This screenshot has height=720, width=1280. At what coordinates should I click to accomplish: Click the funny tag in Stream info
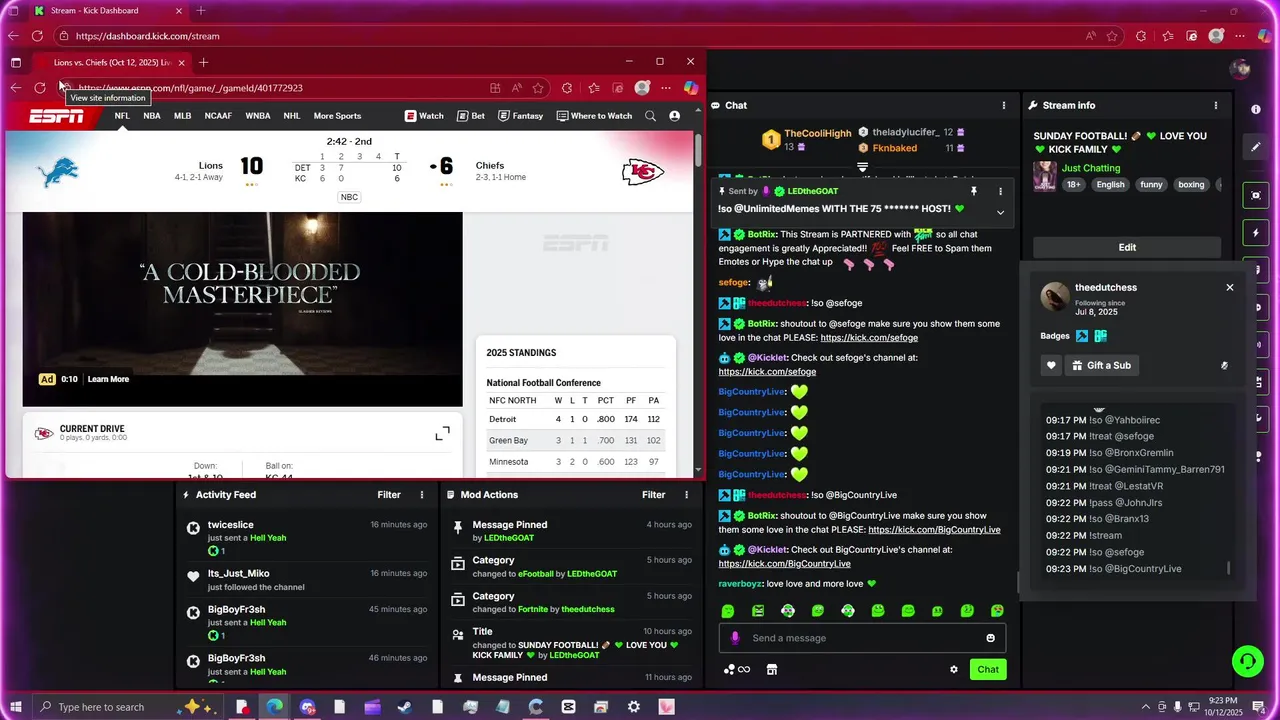coord(1152,184)
